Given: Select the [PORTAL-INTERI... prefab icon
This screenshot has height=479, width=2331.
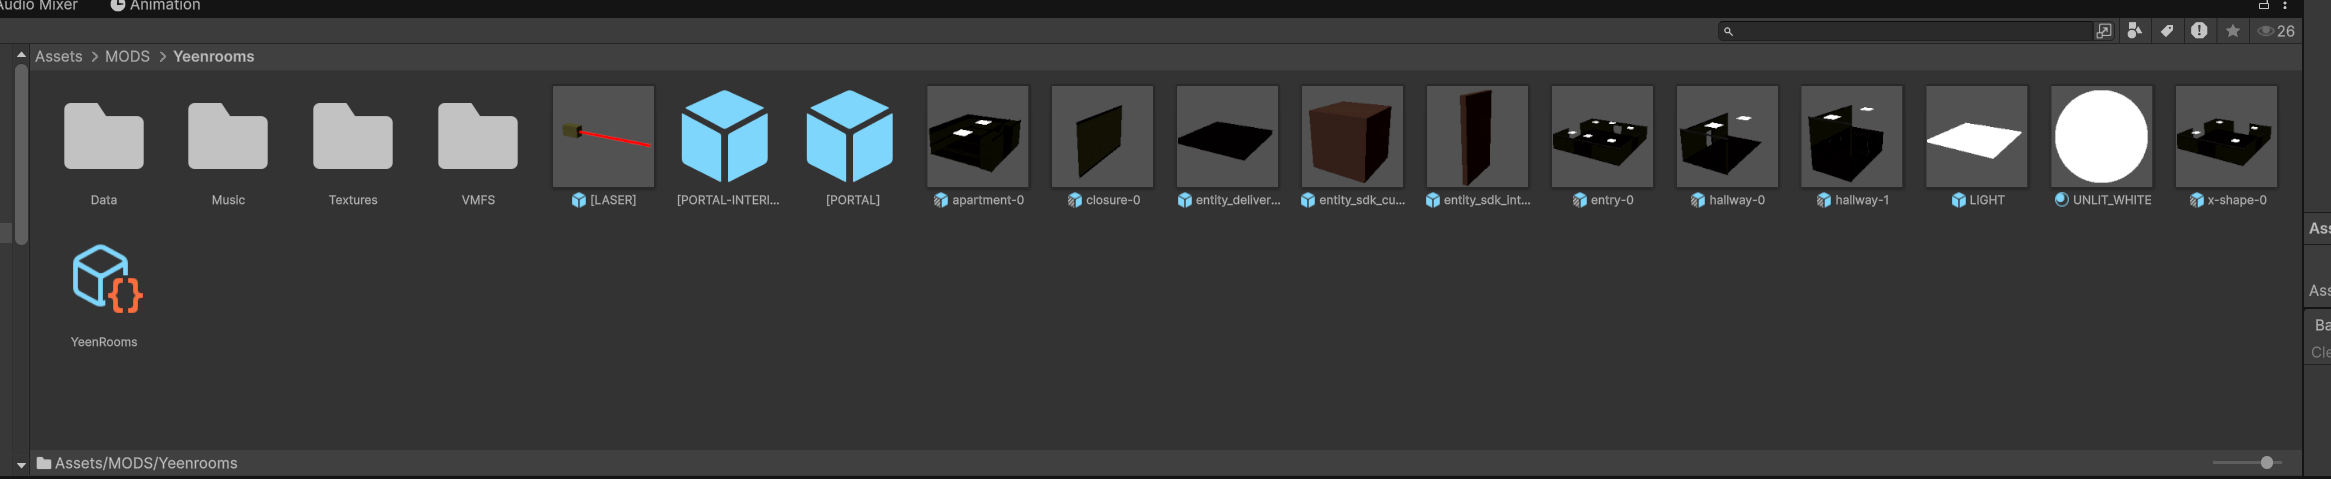Looking at the screenshot, I should pyautogui.click(x=725, y=137).
